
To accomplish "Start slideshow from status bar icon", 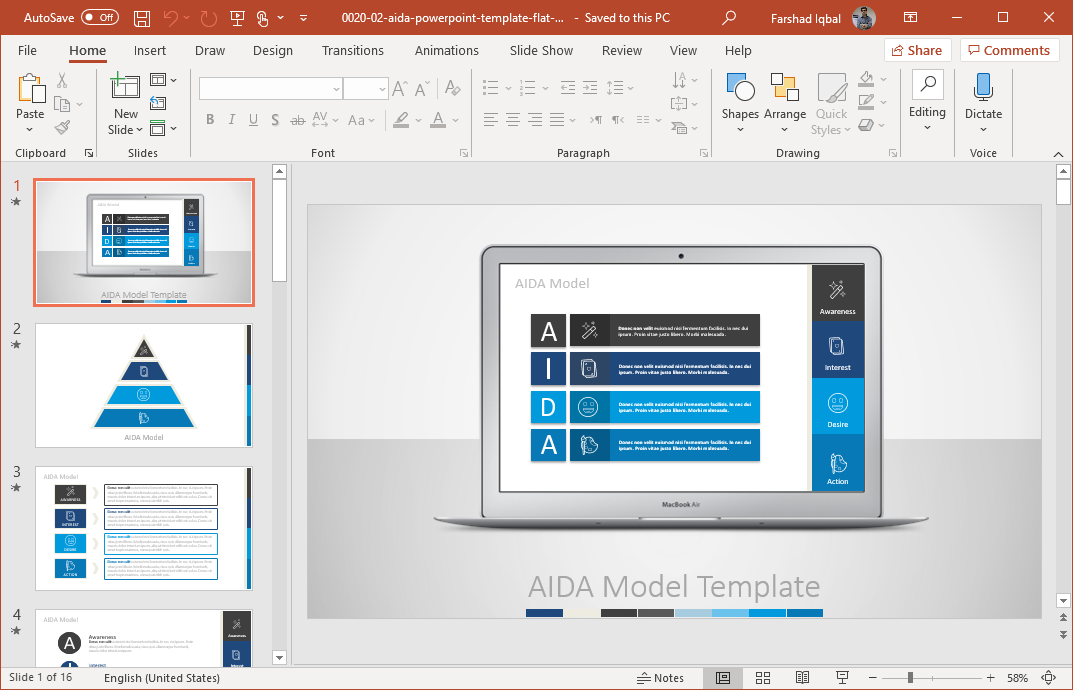I will [842, 678].
